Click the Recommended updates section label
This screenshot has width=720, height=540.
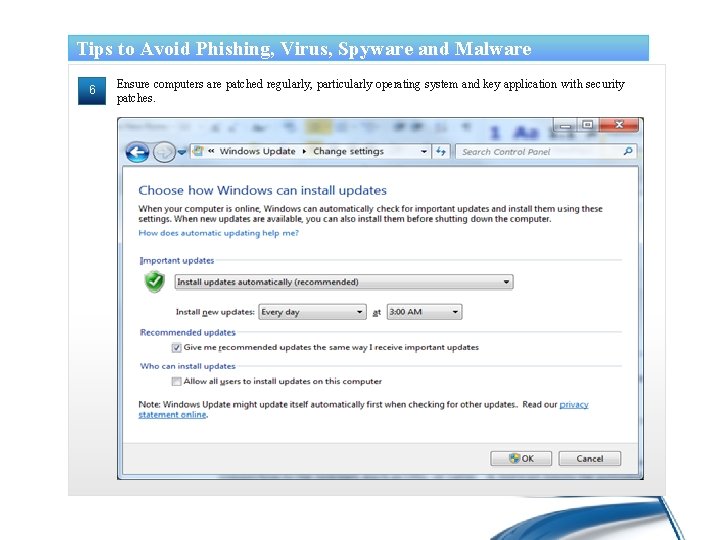[x=188, y=332]
